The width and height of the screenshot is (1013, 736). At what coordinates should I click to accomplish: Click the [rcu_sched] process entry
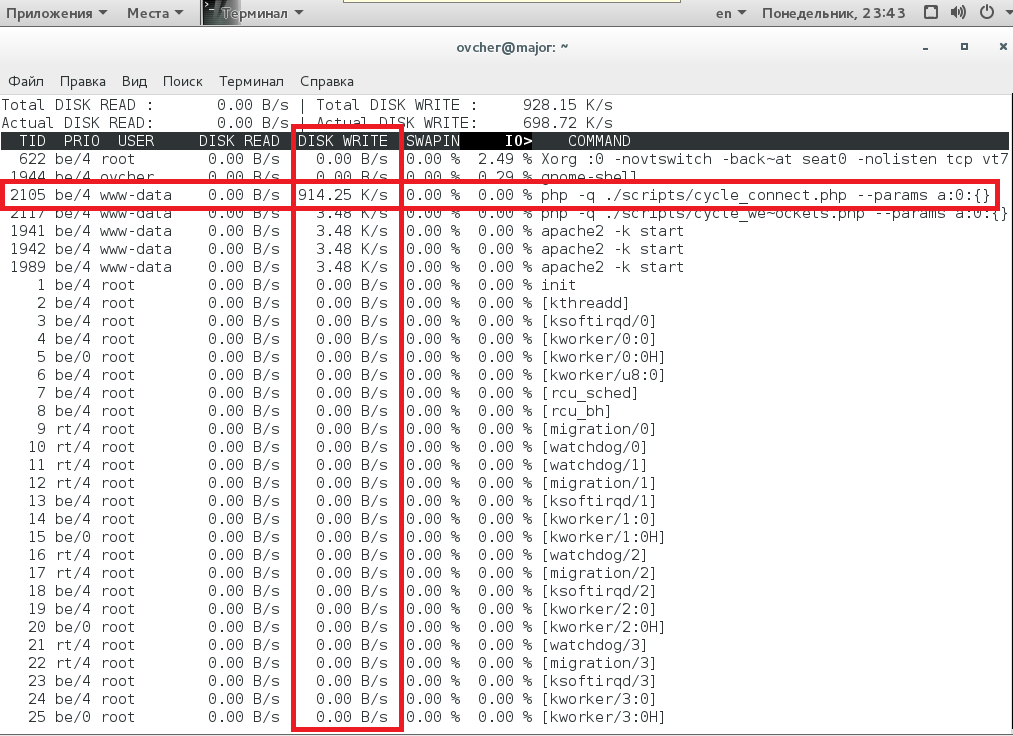(590, 394)
